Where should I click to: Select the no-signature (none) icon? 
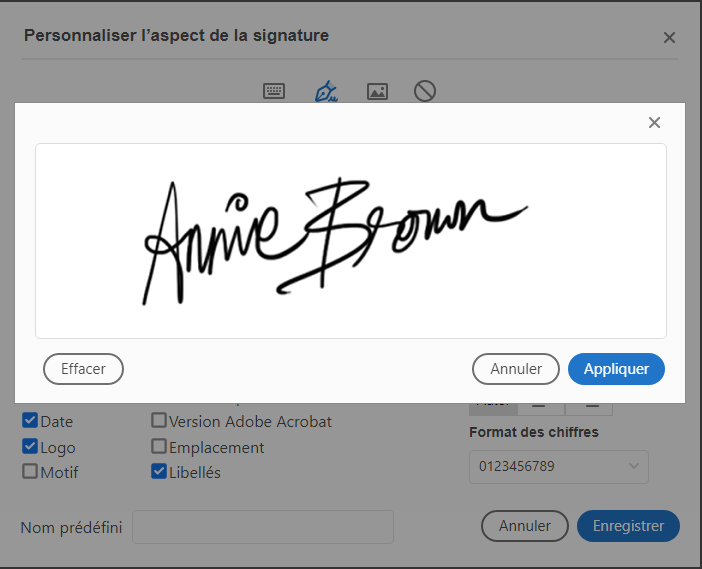tap(425, 92)
